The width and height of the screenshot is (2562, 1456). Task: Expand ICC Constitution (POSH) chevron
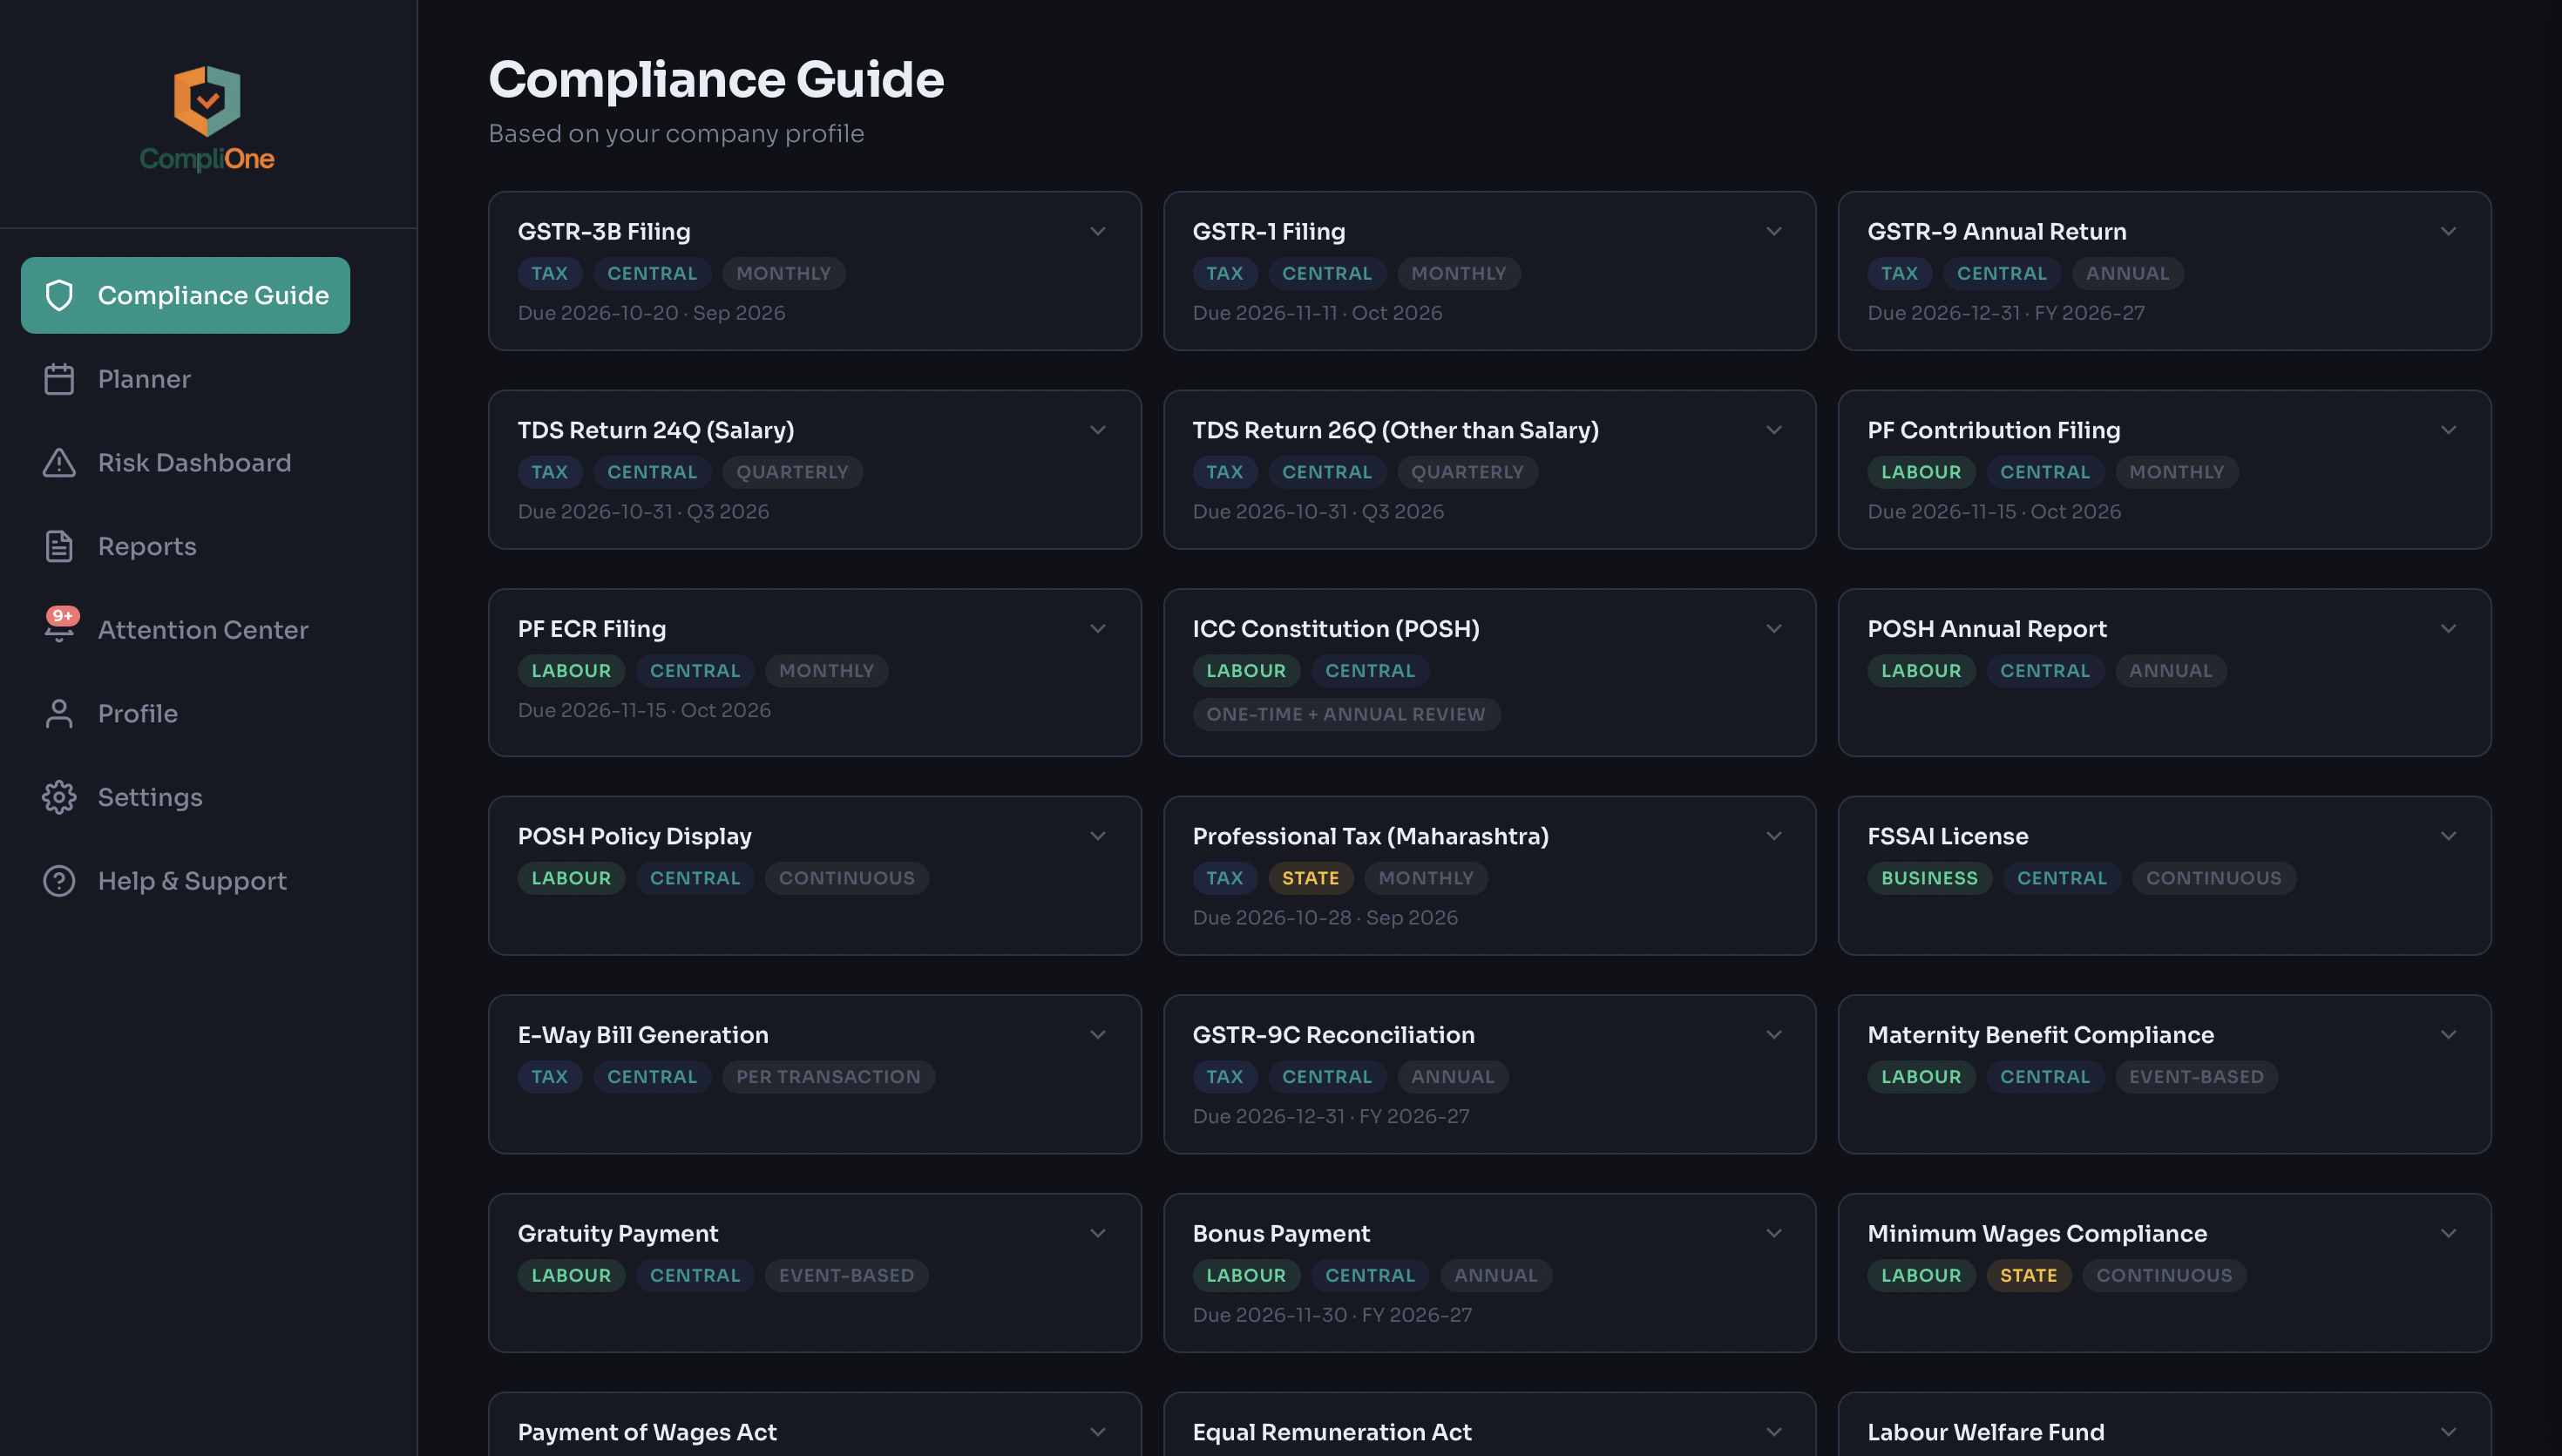1773,628
